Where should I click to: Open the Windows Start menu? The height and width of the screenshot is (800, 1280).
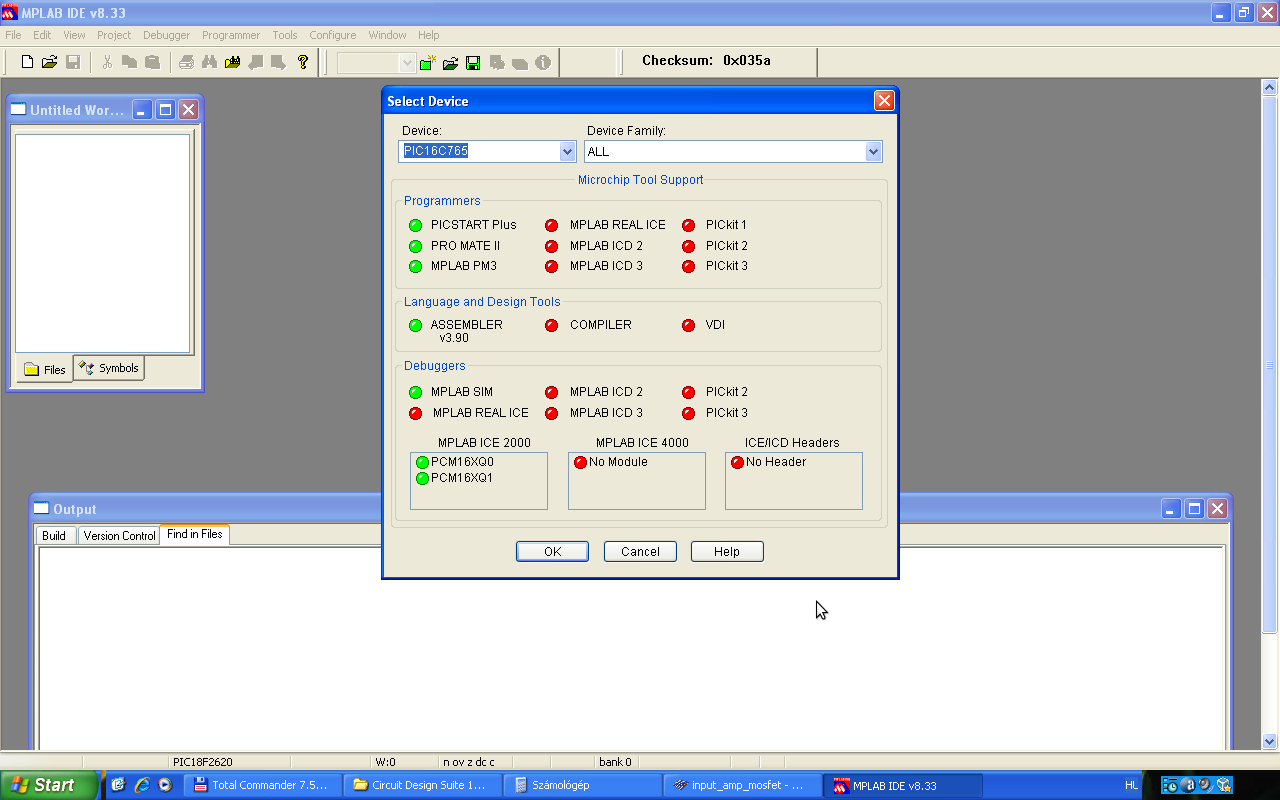point(49,785)
